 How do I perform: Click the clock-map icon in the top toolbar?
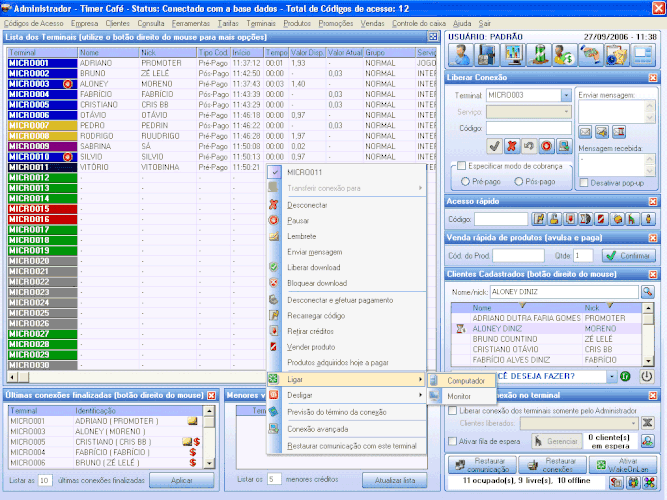(616, 55)
